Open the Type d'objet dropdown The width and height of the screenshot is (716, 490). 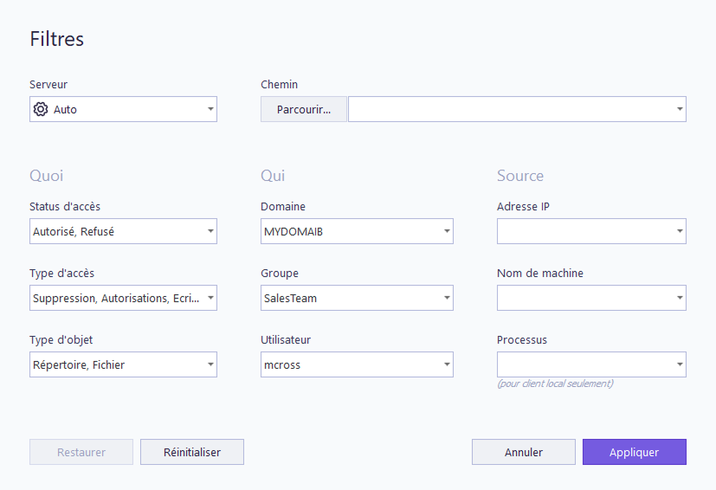click(123, 364)
